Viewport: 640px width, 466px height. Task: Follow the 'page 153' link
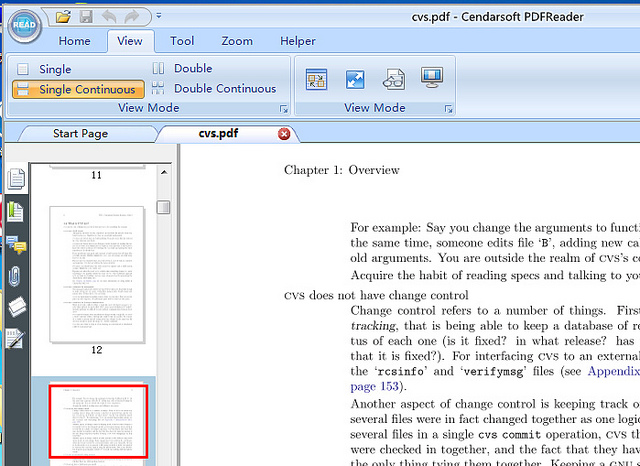[x=374, y=386]
